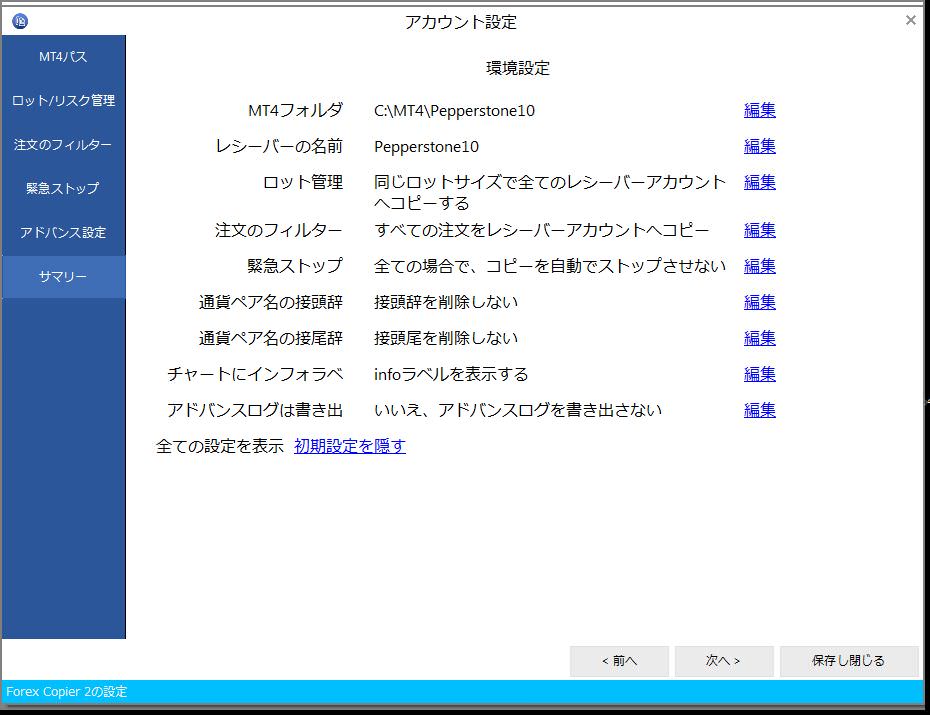Select the サマリー tab
This screenshot has height=715, width=930.
click(63, 277)
